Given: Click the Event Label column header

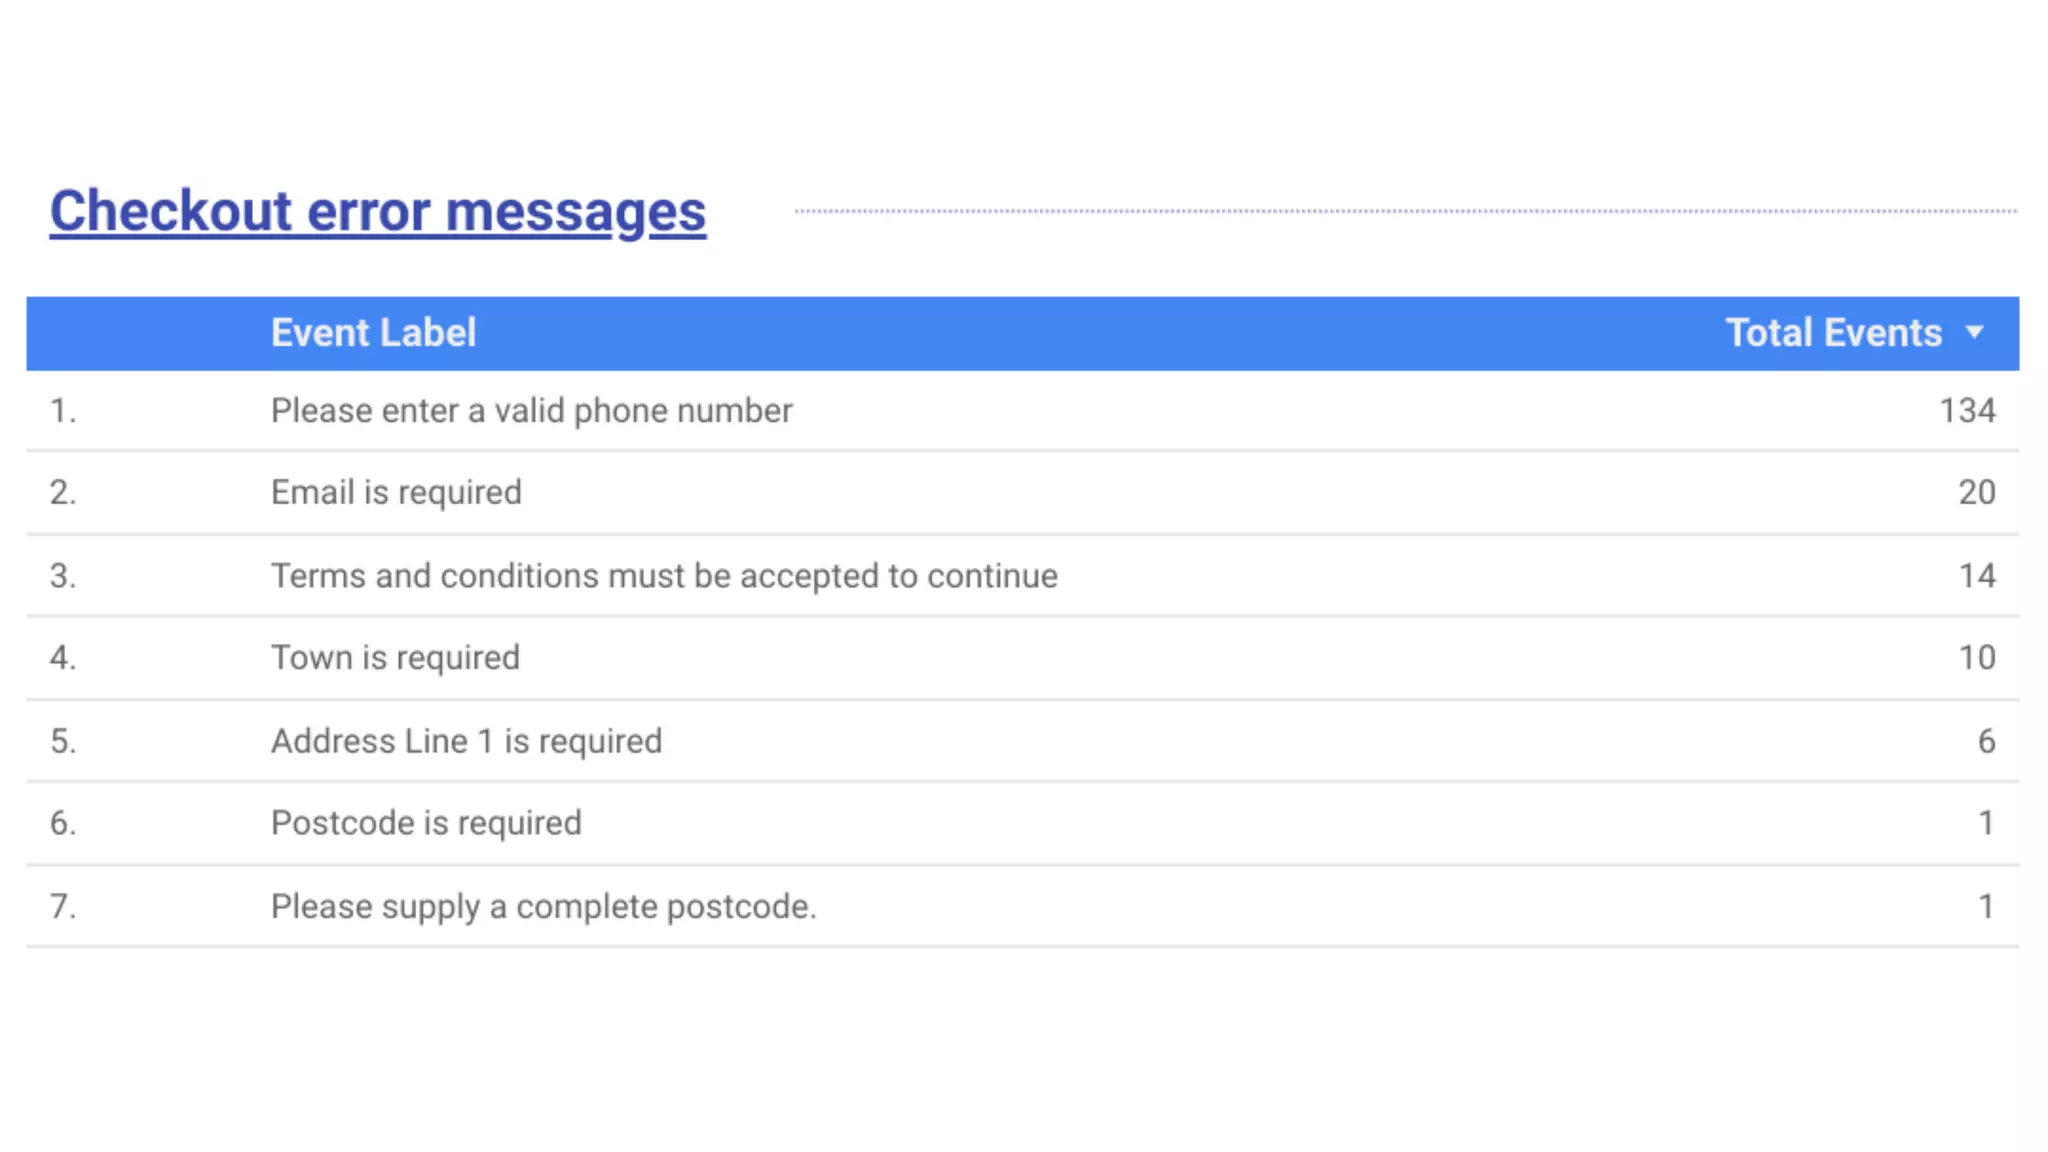Looking at the screenshot, I should pyautogui.click(x=373, y=333).
